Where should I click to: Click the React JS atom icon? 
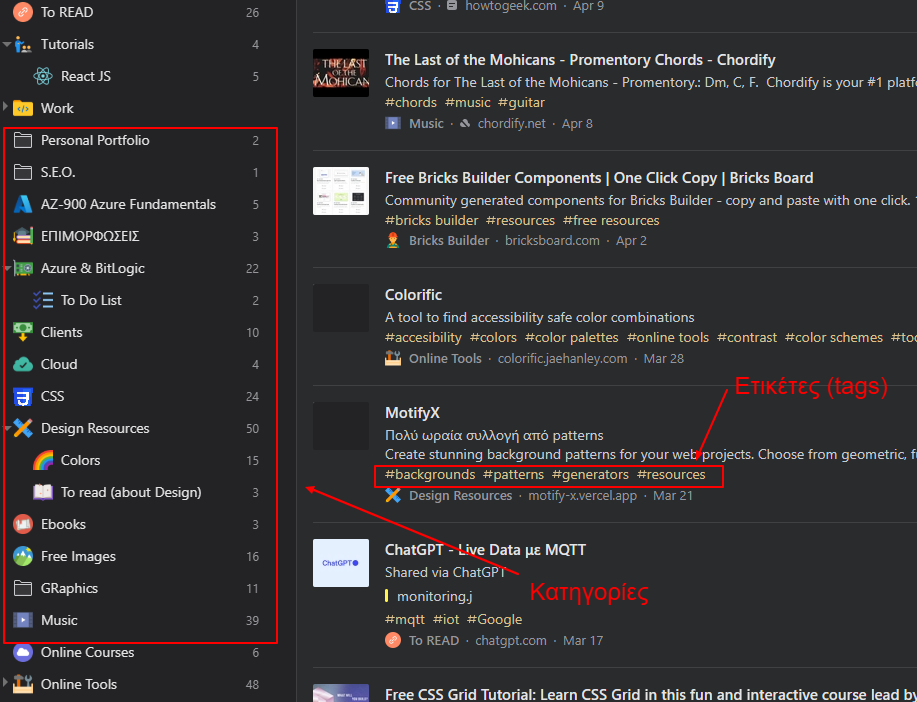click(42, 76)
